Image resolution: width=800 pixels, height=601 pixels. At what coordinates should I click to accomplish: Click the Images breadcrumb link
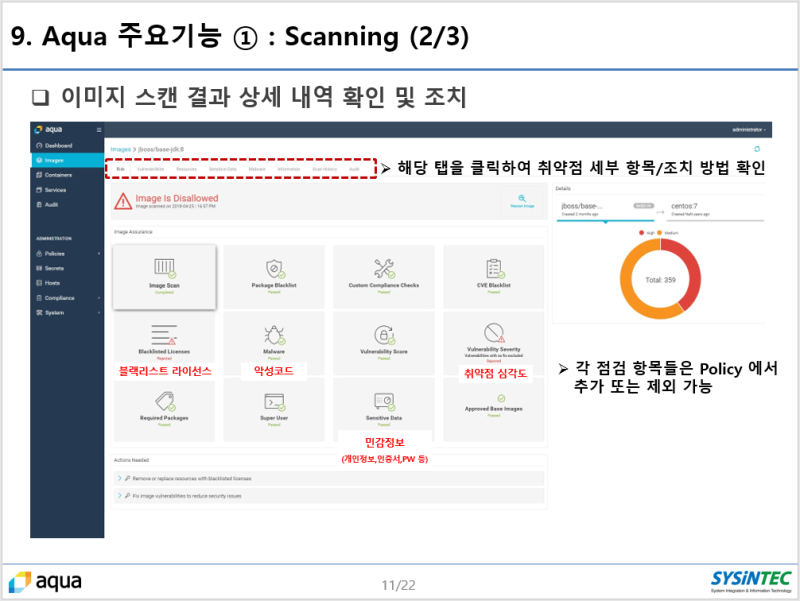tap(120, 148)
